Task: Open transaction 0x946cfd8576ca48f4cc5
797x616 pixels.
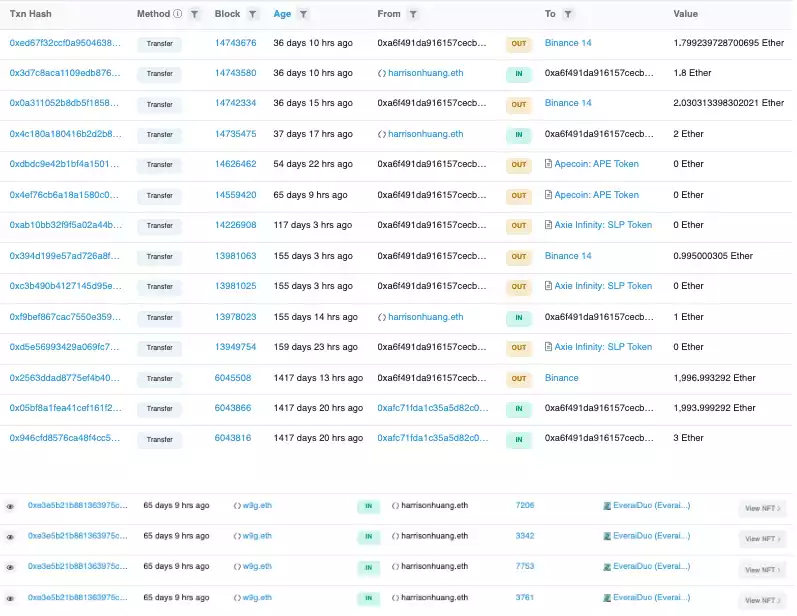Action: point(65,438)
